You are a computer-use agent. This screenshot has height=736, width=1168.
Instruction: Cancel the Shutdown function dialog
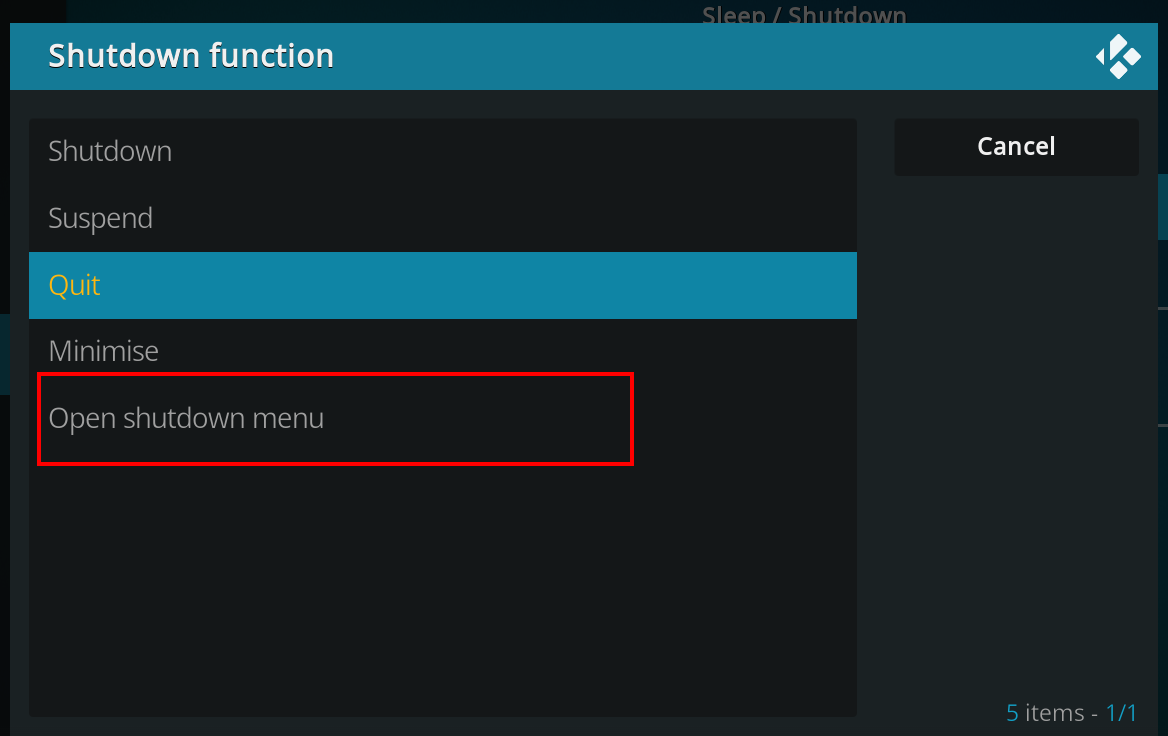(x=1016, y=147)
